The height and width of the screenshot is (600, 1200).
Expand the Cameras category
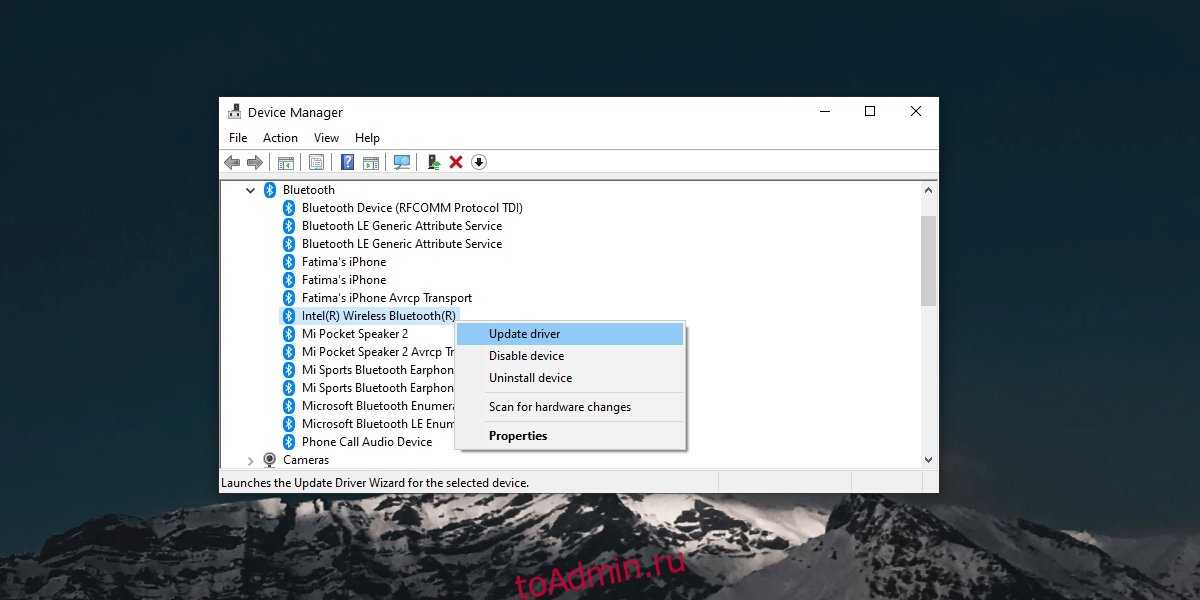(250, 460)
